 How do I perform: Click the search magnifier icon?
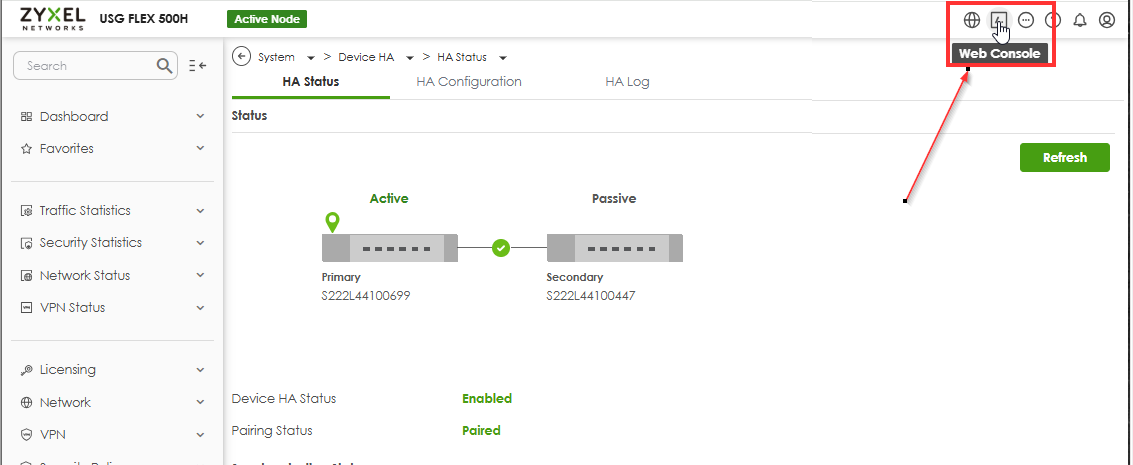(166, 66)
